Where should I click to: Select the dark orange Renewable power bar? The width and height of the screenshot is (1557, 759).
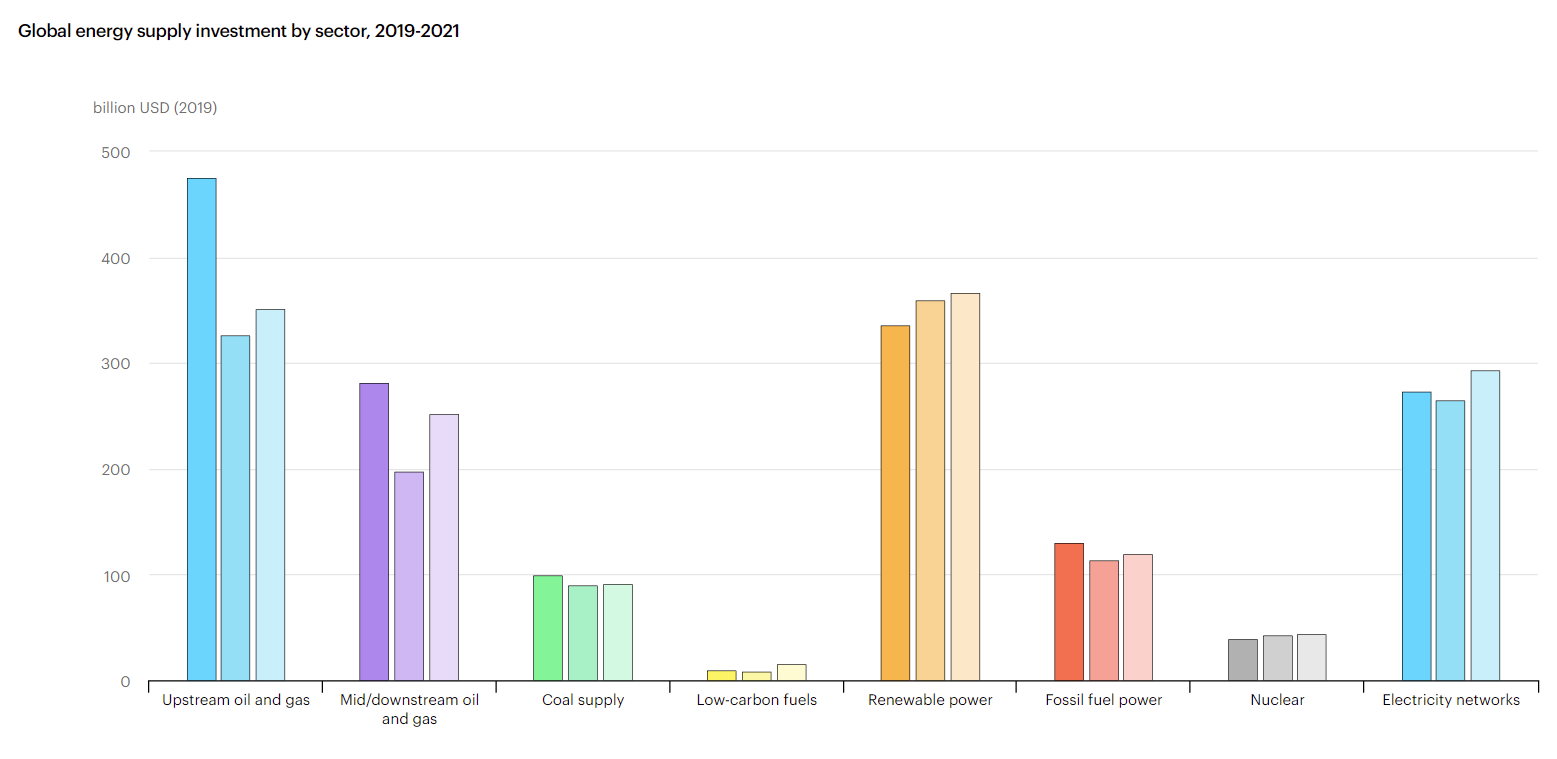[x=895, y=503]
